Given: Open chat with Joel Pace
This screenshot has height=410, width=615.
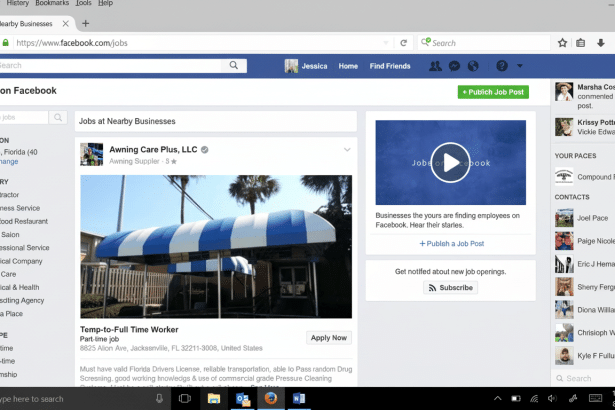Looking at the screenshot, I should [x=585, y=218].
